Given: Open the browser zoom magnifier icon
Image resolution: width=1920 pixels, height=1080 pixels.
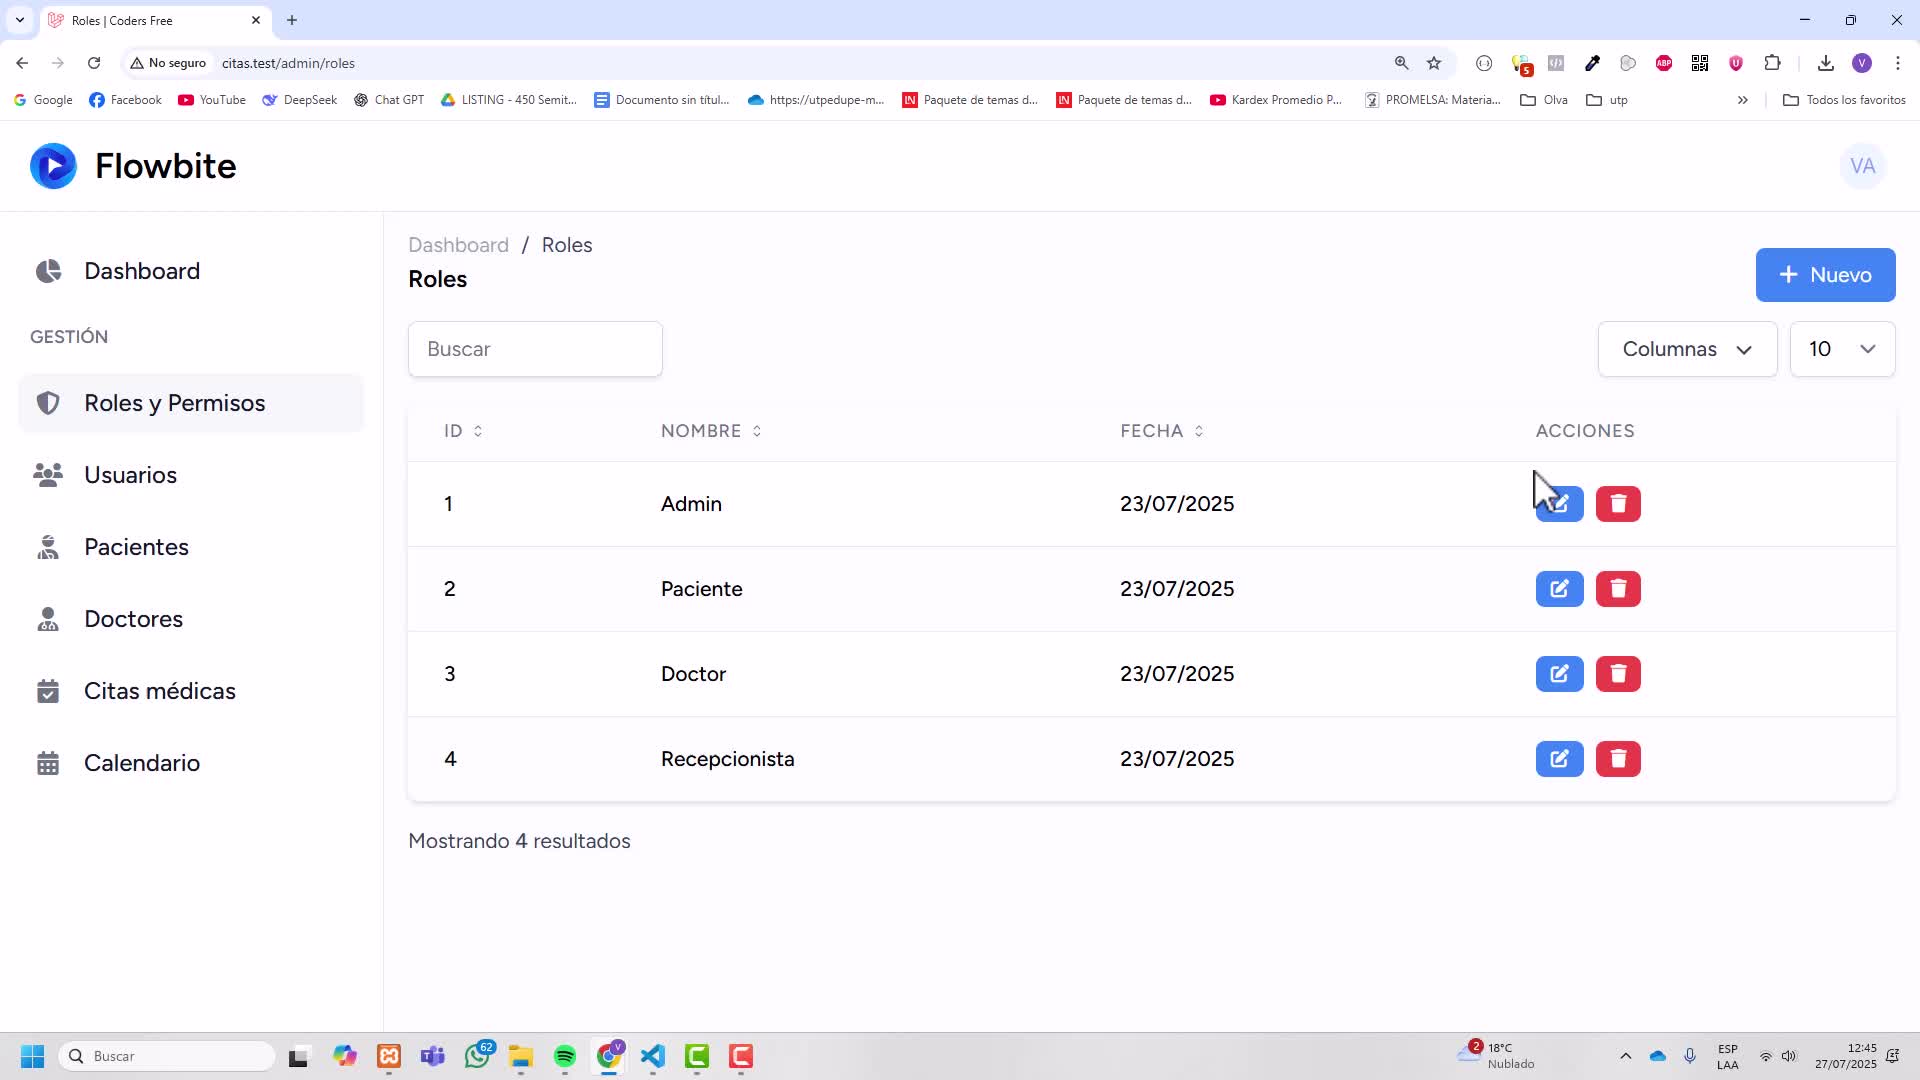Looking at the screenshot, I should [x=1401, y=63].
